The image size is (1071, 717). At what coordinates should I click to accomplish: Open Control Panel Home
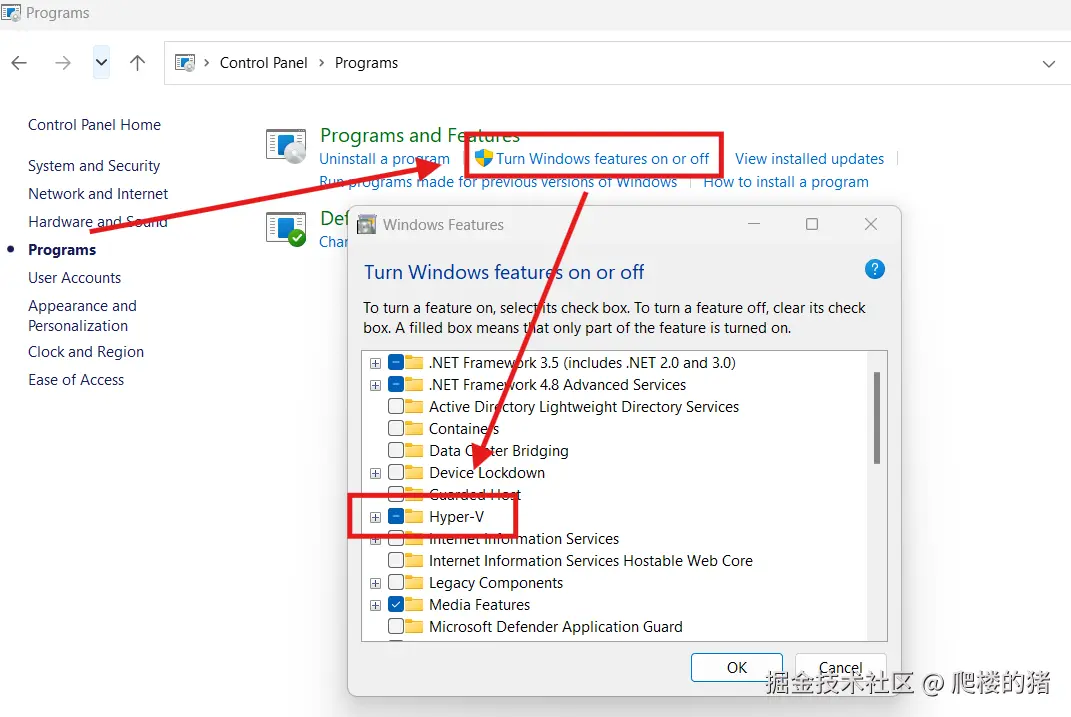[x=94, y=125]
